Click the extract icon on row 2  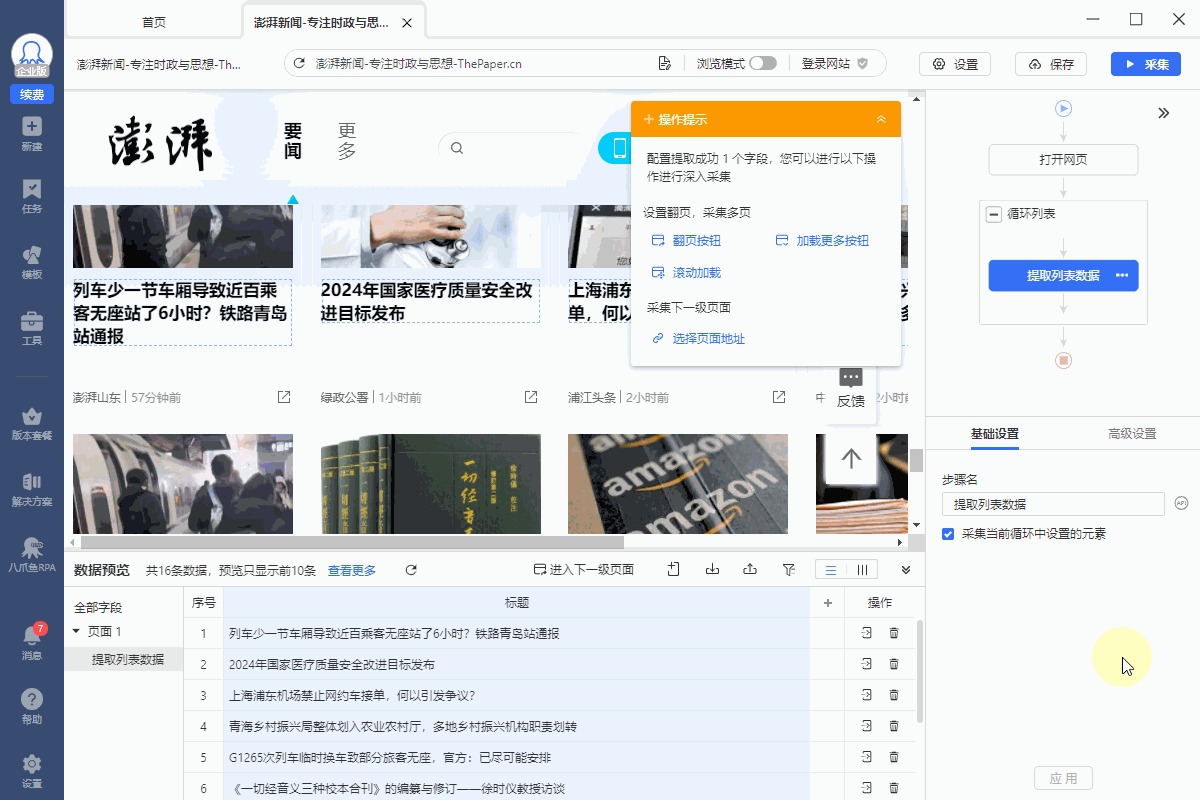pyautogui.click(x=866, y=664)
